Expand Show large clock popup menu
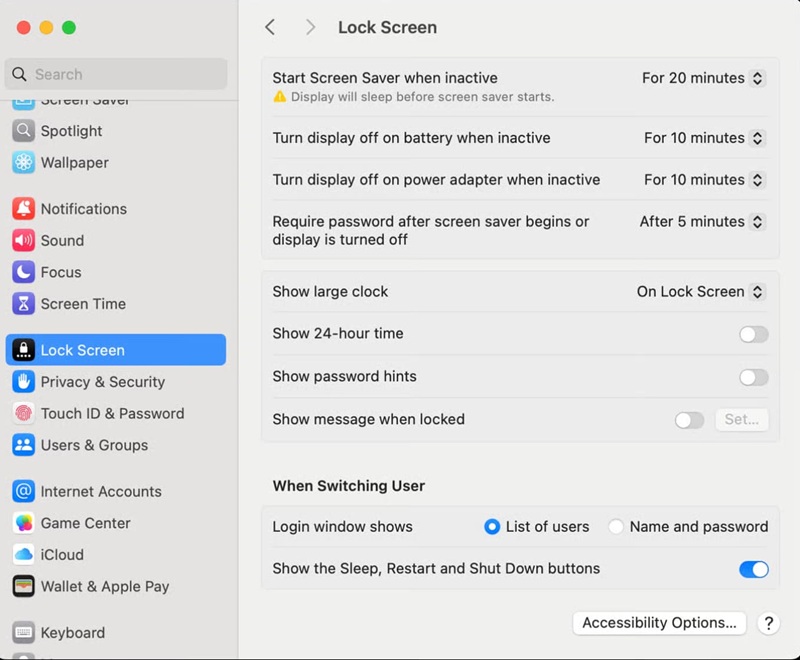The height and width of the screenshot is (660, 800). (x=701, y=292)
